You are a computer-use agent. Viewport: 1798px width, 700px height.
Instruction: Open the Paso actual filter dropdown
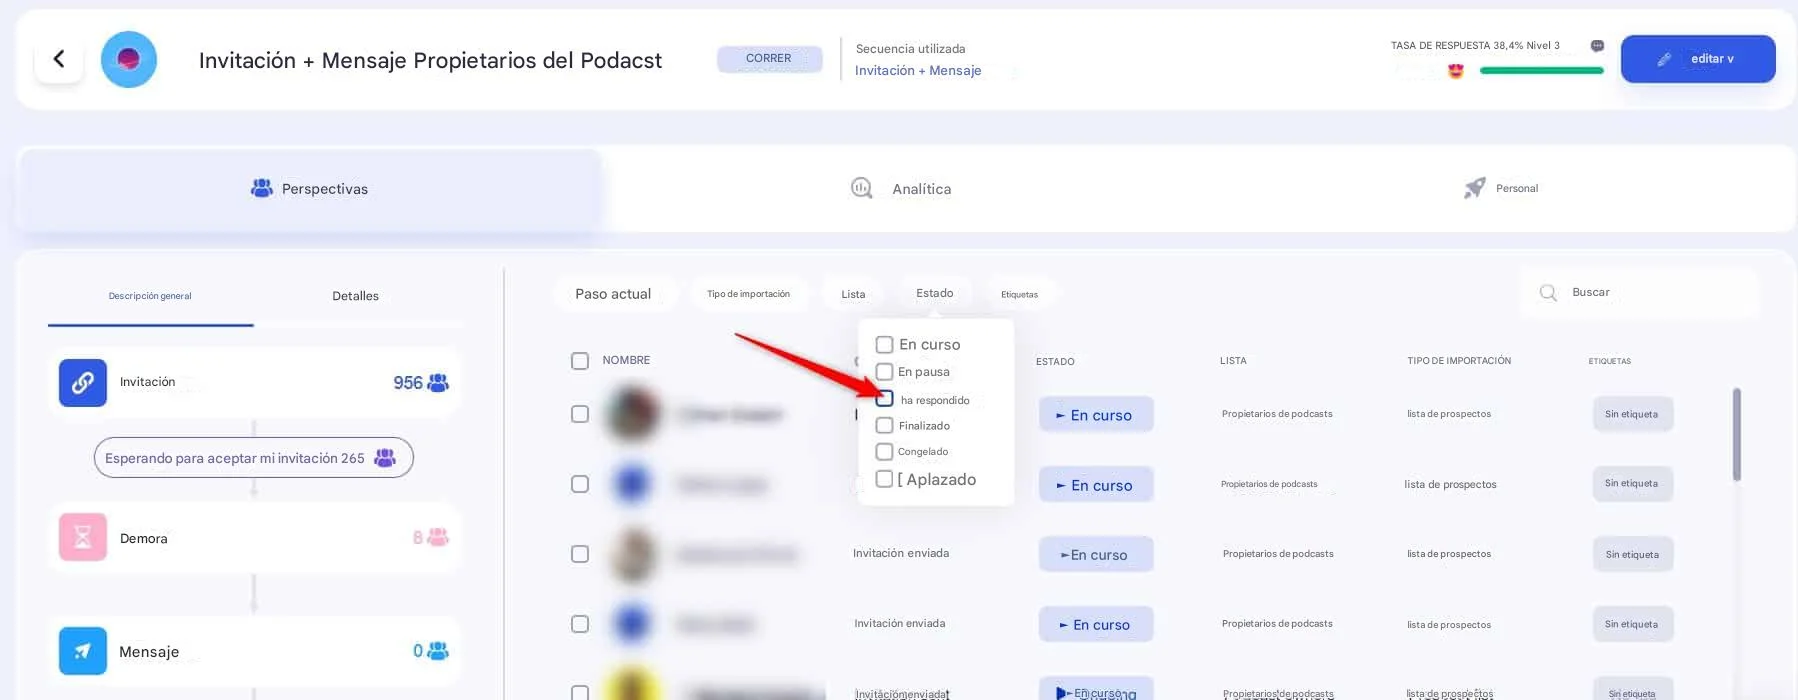613,294
